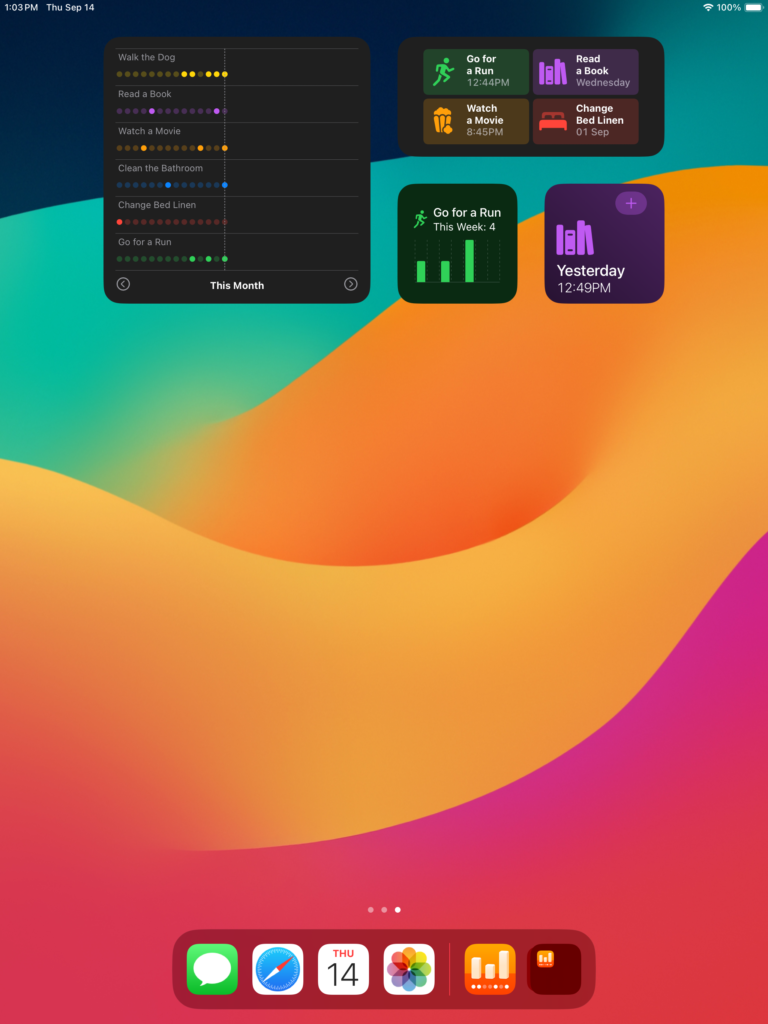The width and height of the screenshot is (768, 1024).
Task: Tap the This Month label
Action: click(237, 285)
